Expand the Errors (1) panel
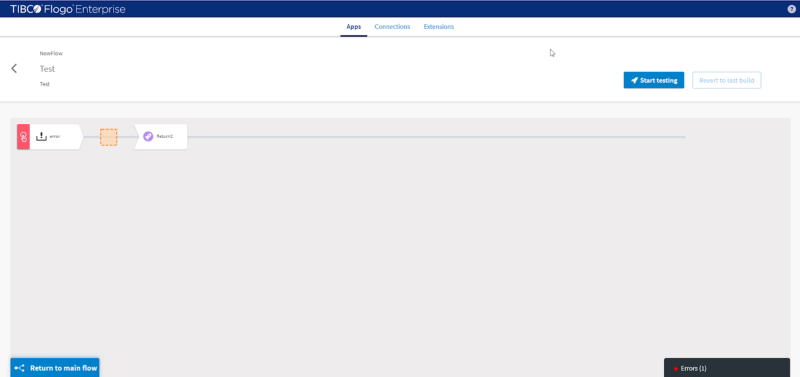This screenshot has width=800, height=377. (x=727, y=368)
